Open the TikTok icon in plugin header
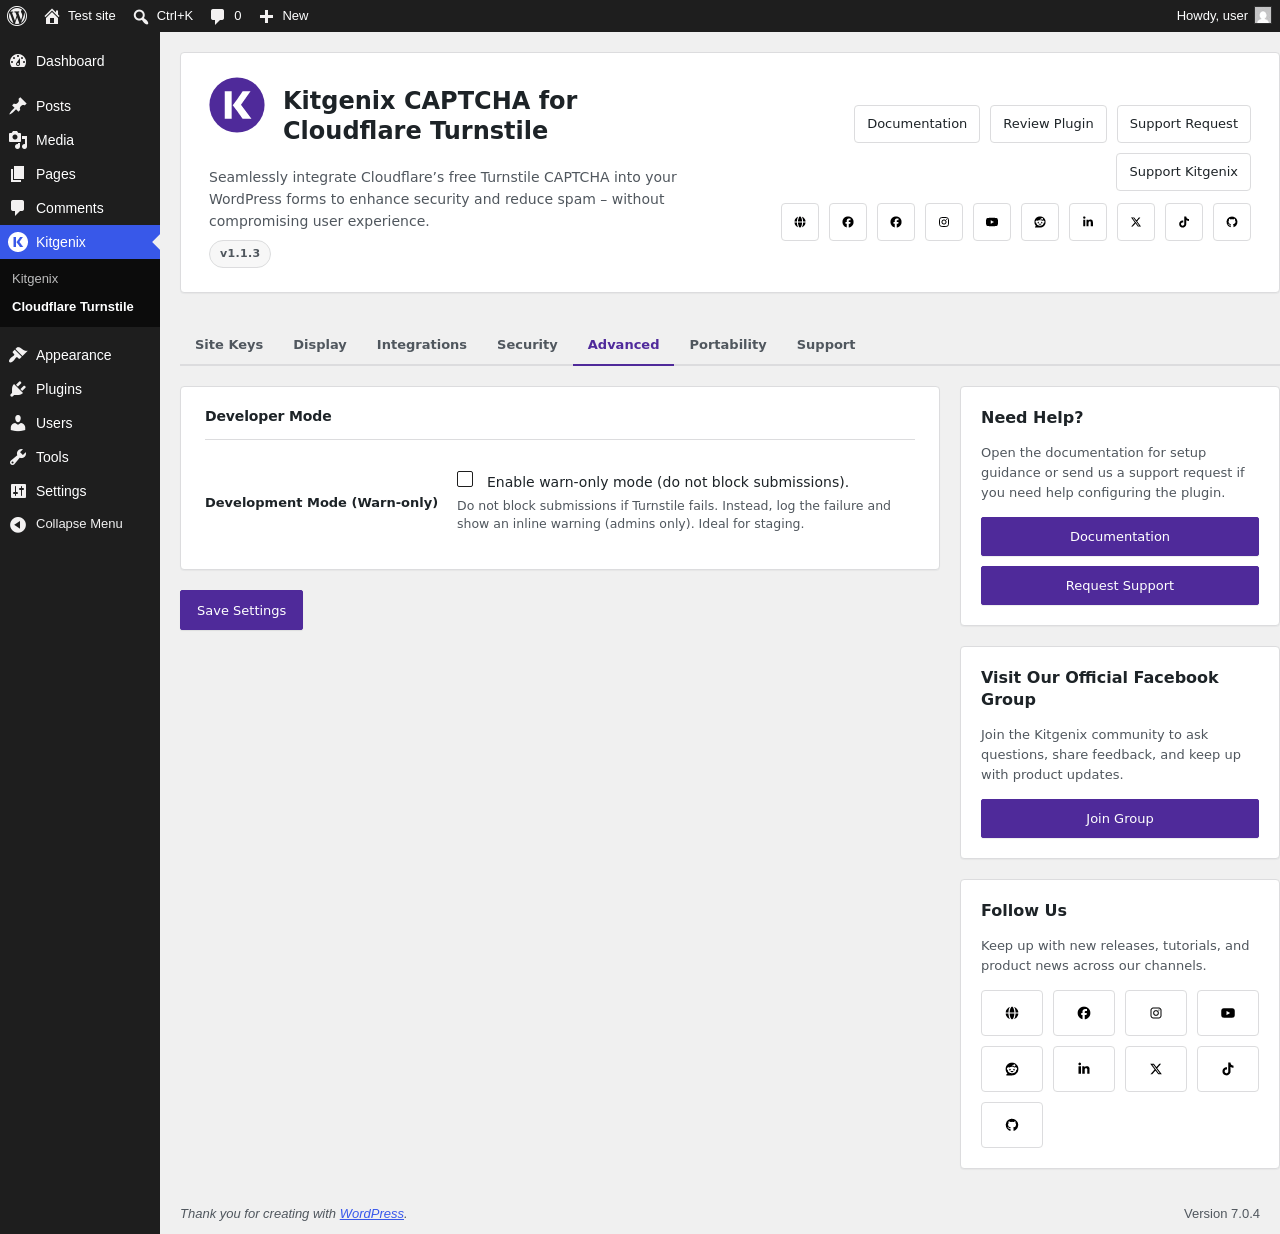Screen dimensions: 1280x1234 point(1184,222)
